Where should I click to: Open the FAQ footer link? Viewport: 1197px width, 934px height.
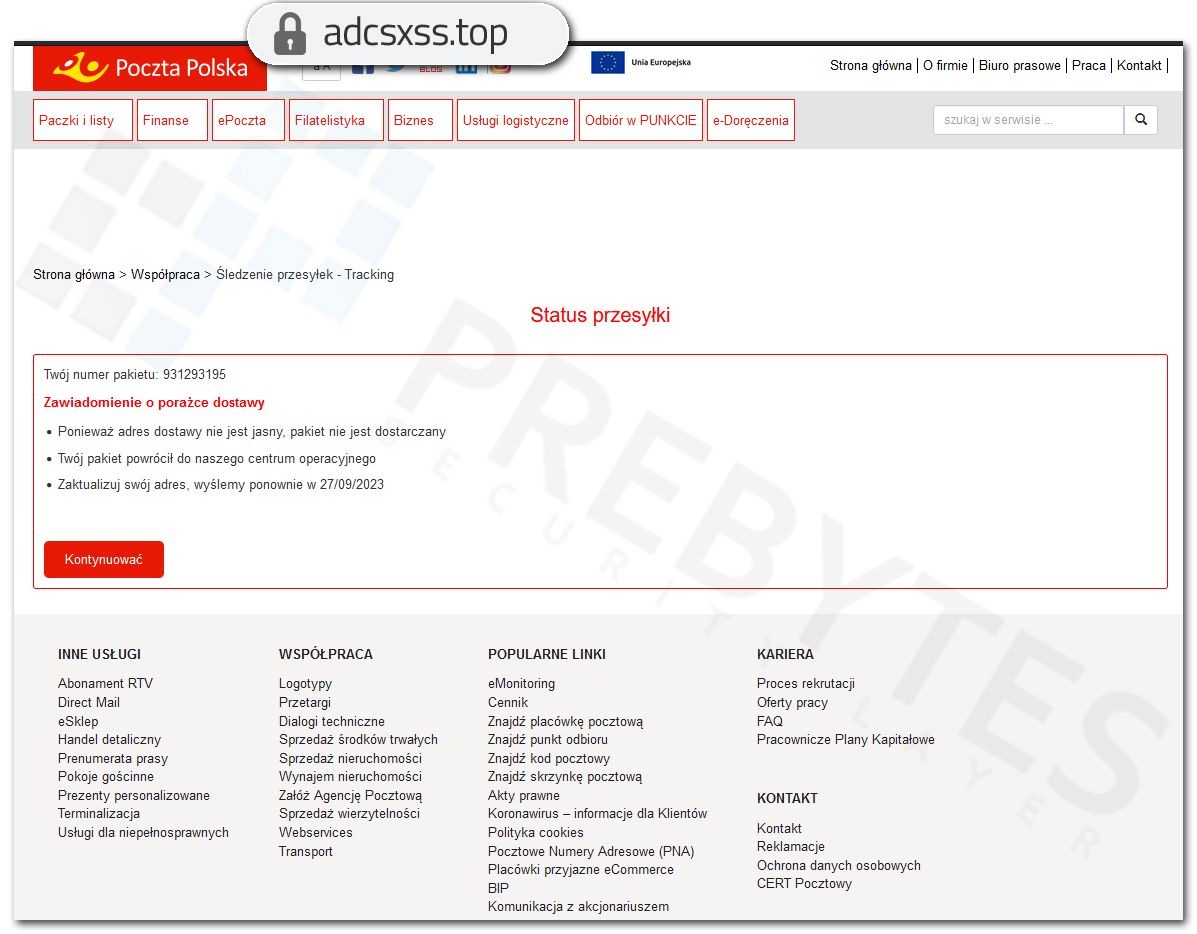pyautogui.click(x=770, y=722)
